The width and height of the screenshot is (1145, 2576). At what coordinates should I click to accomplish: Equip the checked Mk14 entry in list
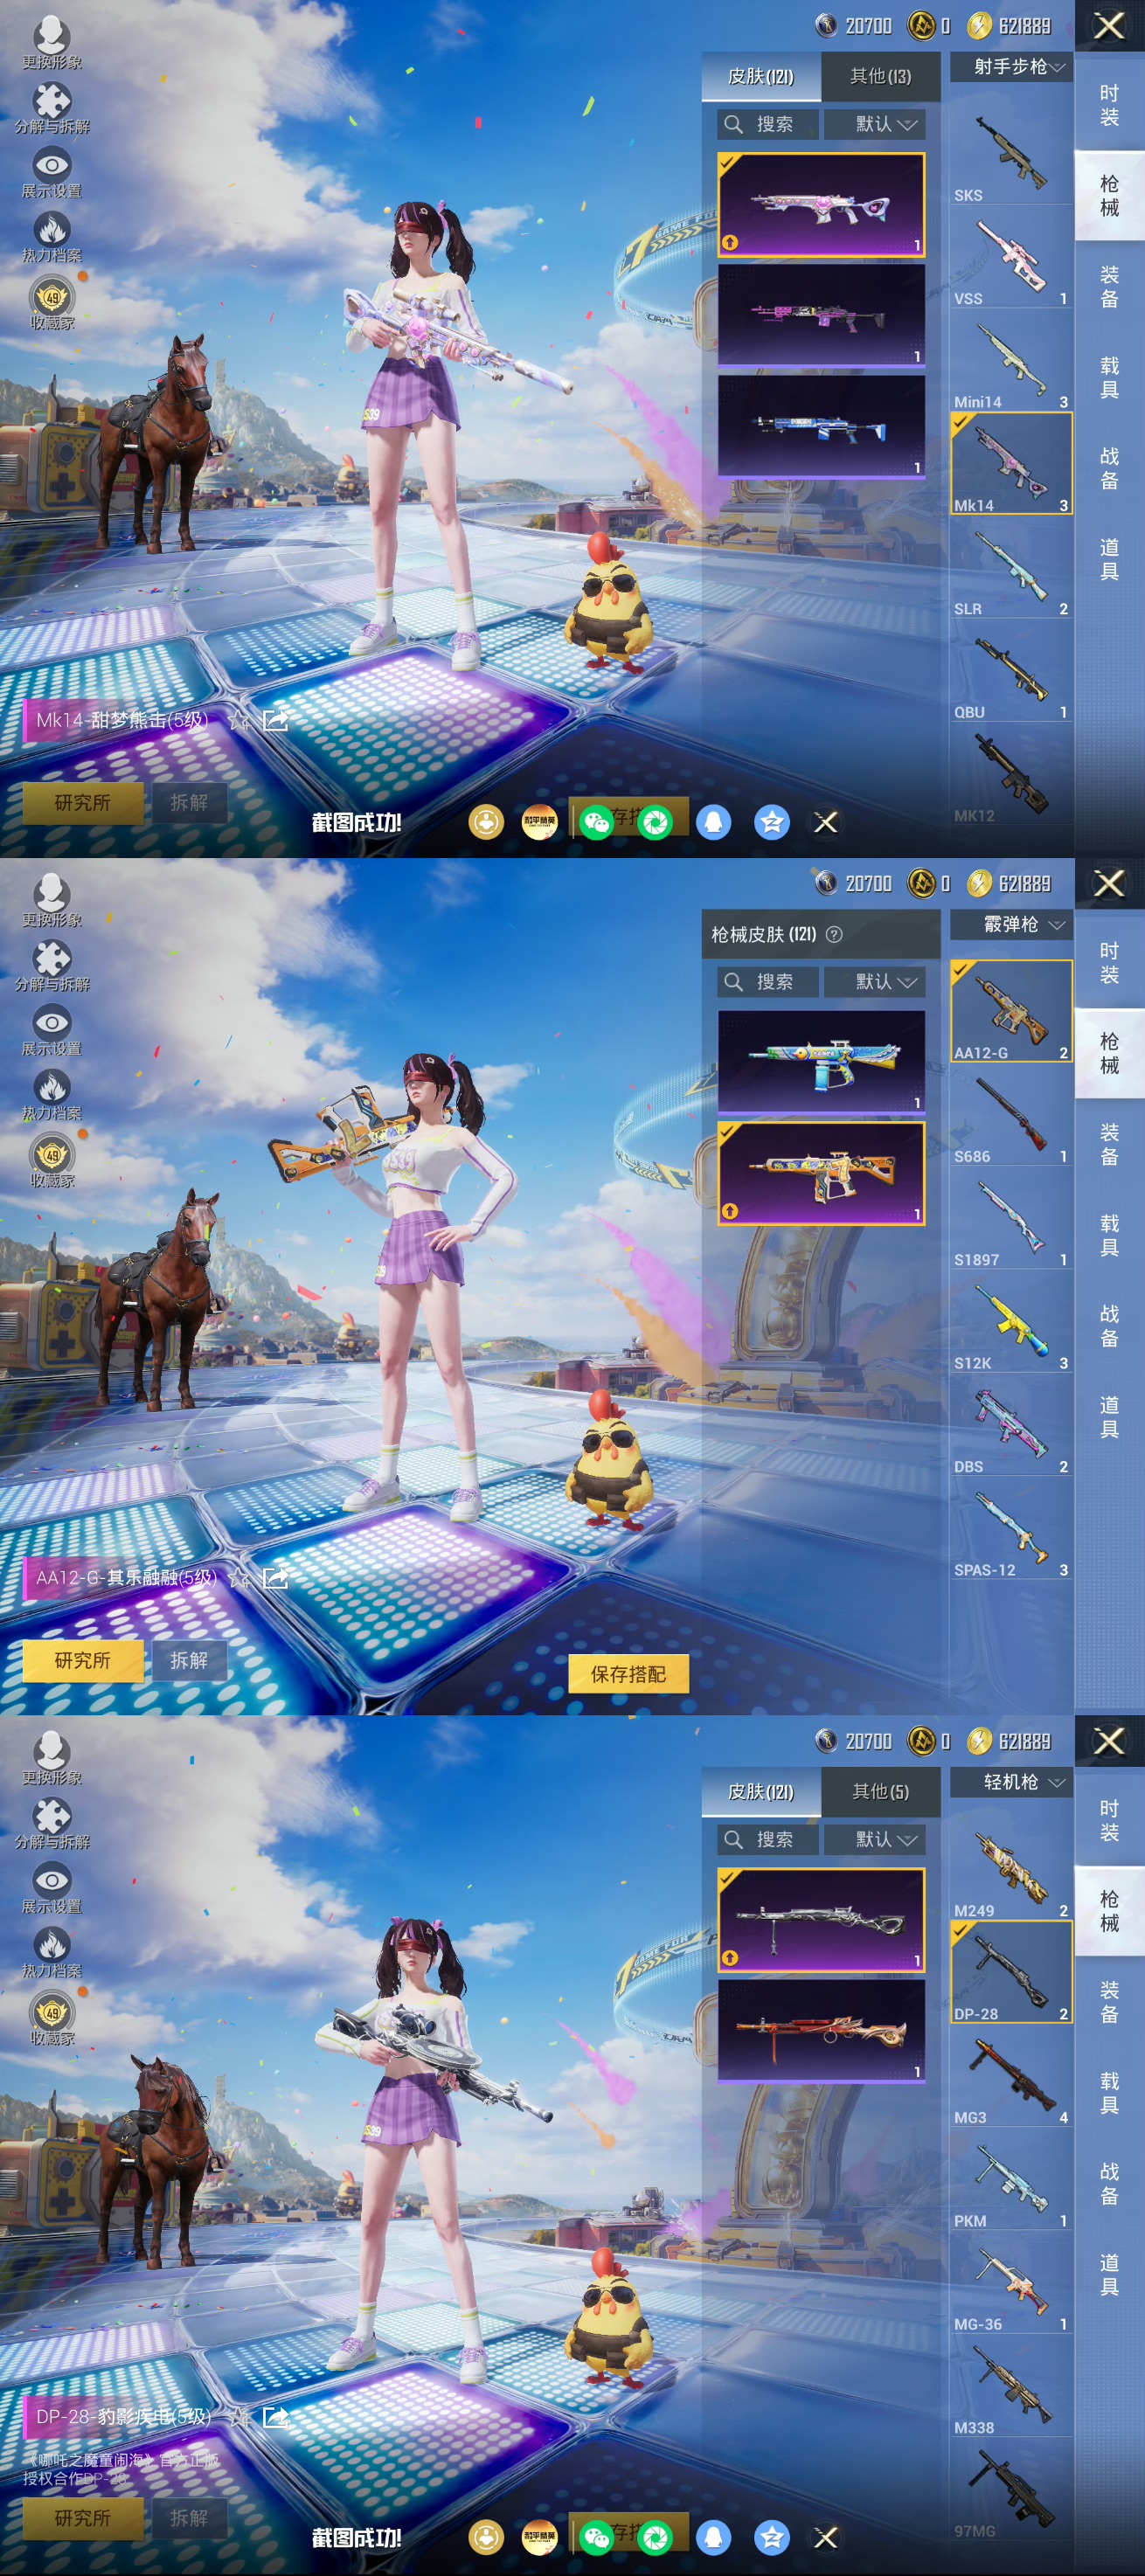coord(1011,464)
